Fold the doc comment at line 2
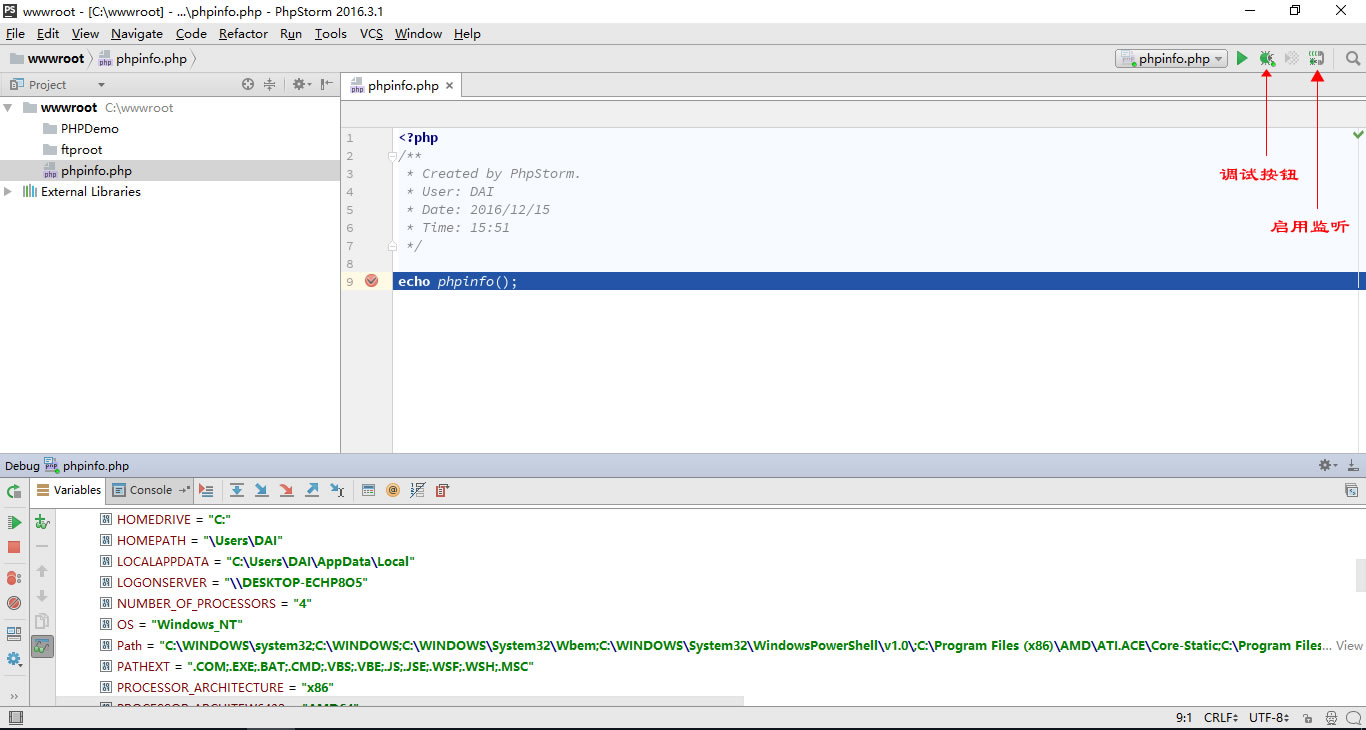Viewport: 1366px width, 730px height. point(393,156)
